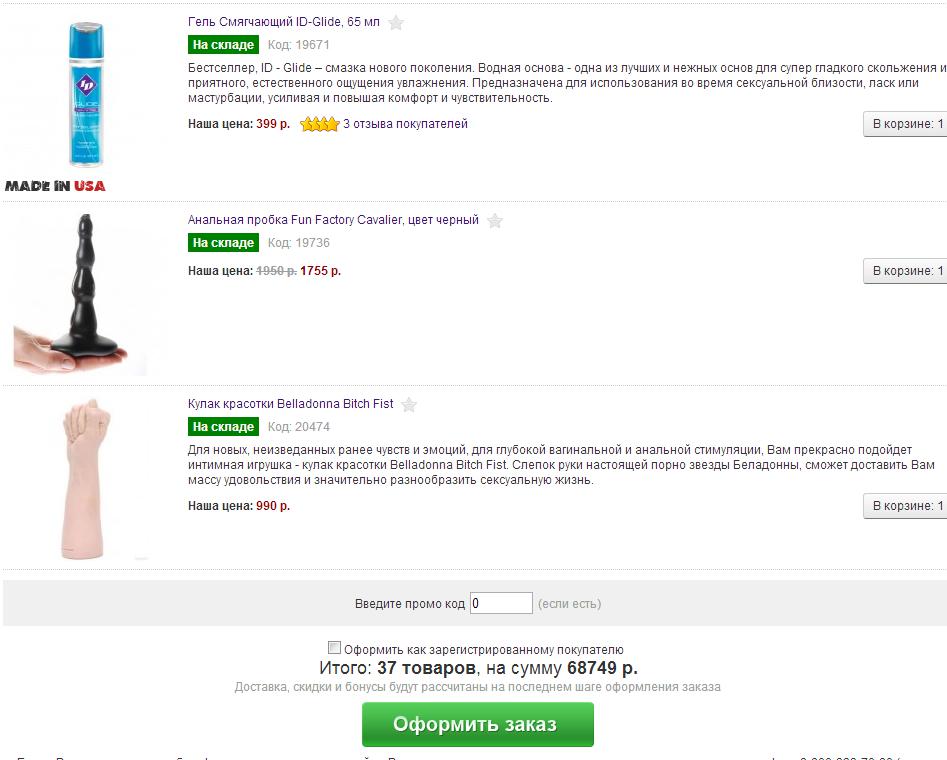Screen dimensions: 947x760
Task: Click the favorite star beside ID-Glide gel title
Action: pos(396,23)
